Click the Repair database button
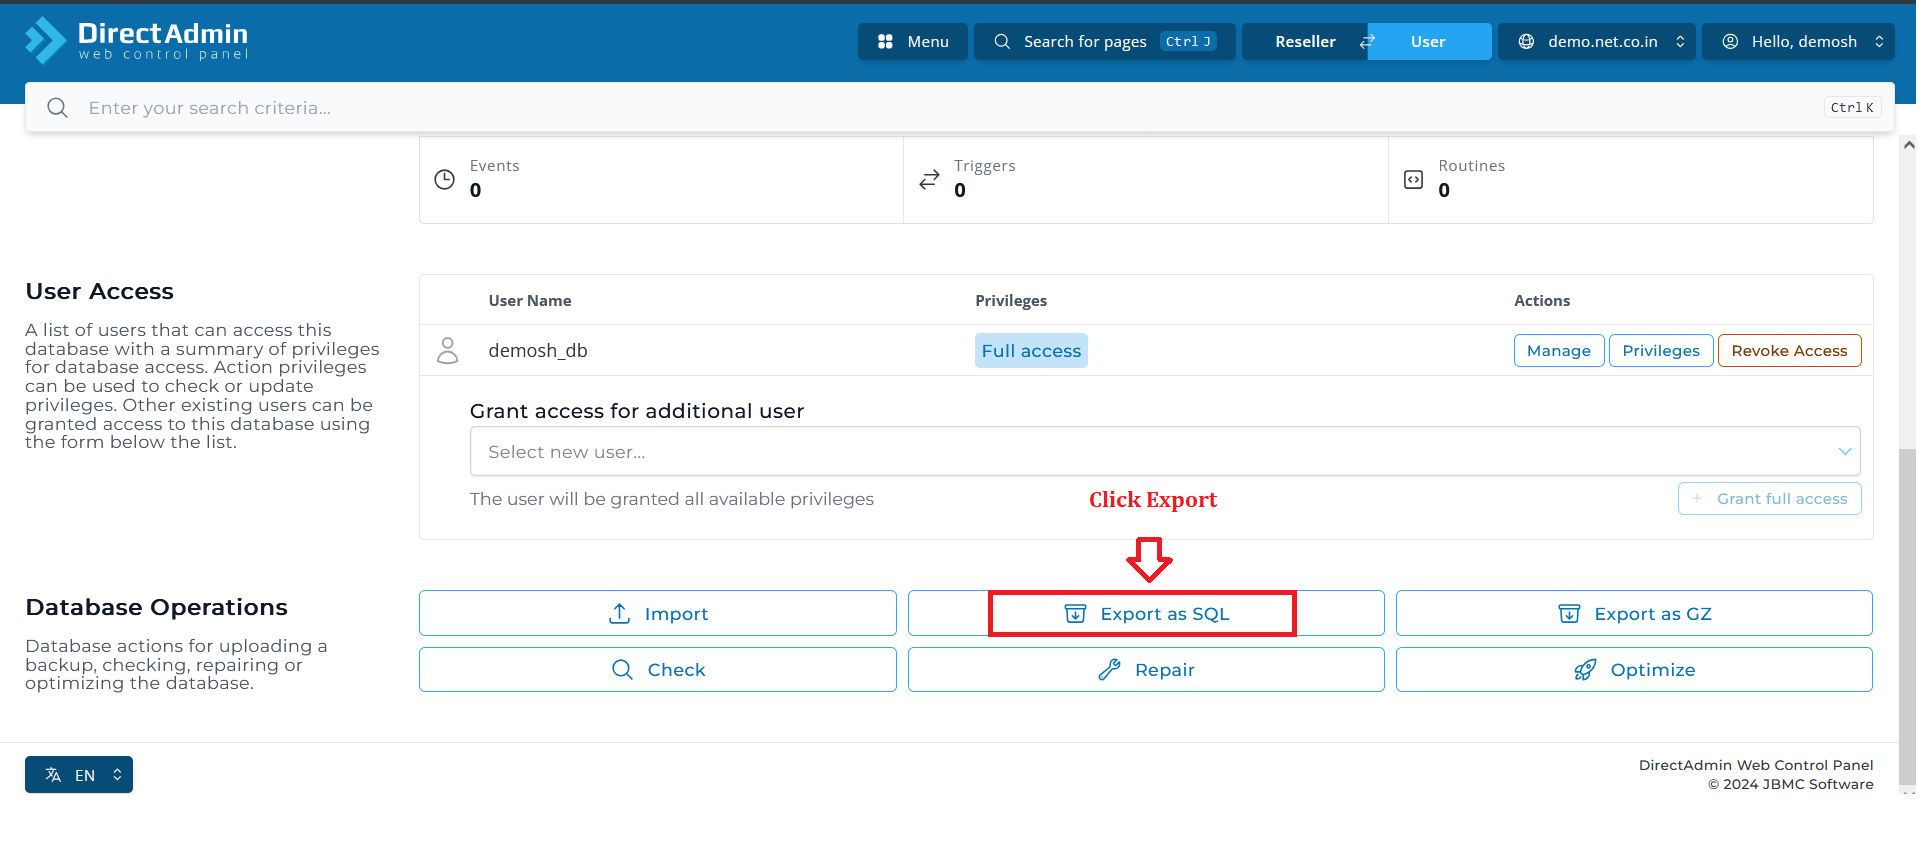This screenshot has height=863, width=1920. (x=1146, y=669)
